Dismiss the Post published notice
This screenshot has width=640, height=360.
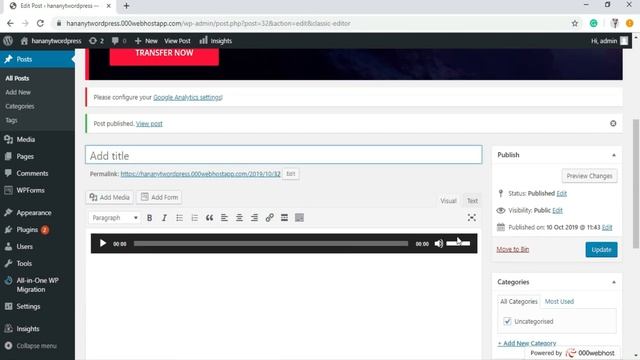point(613,123)
